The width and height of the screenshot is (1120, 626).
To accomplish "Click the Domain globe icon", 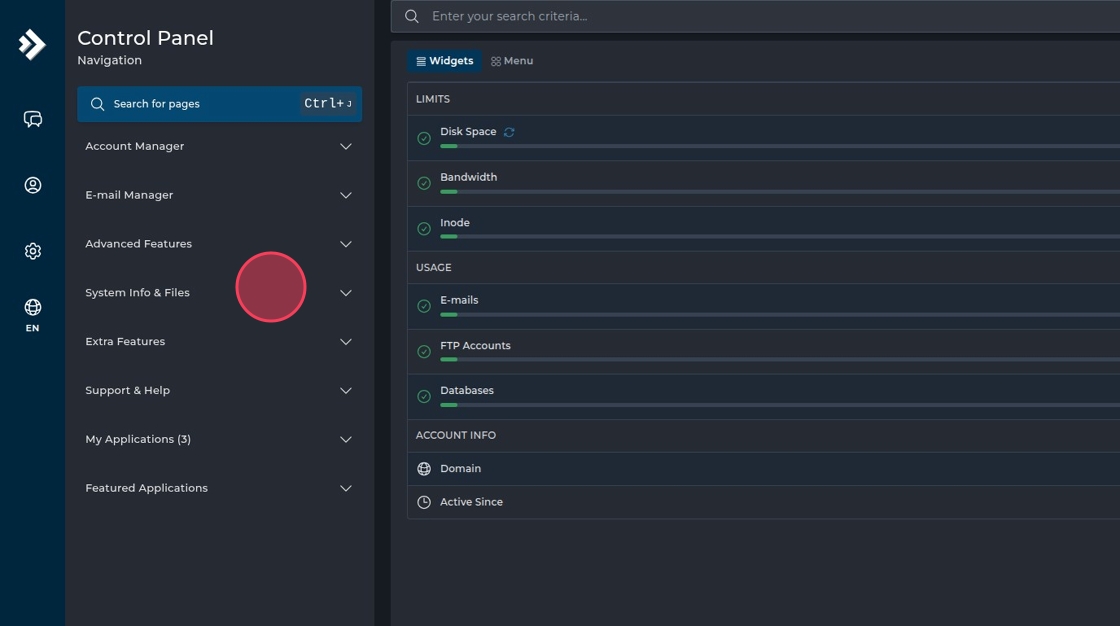I will click(x=424, y=469).
